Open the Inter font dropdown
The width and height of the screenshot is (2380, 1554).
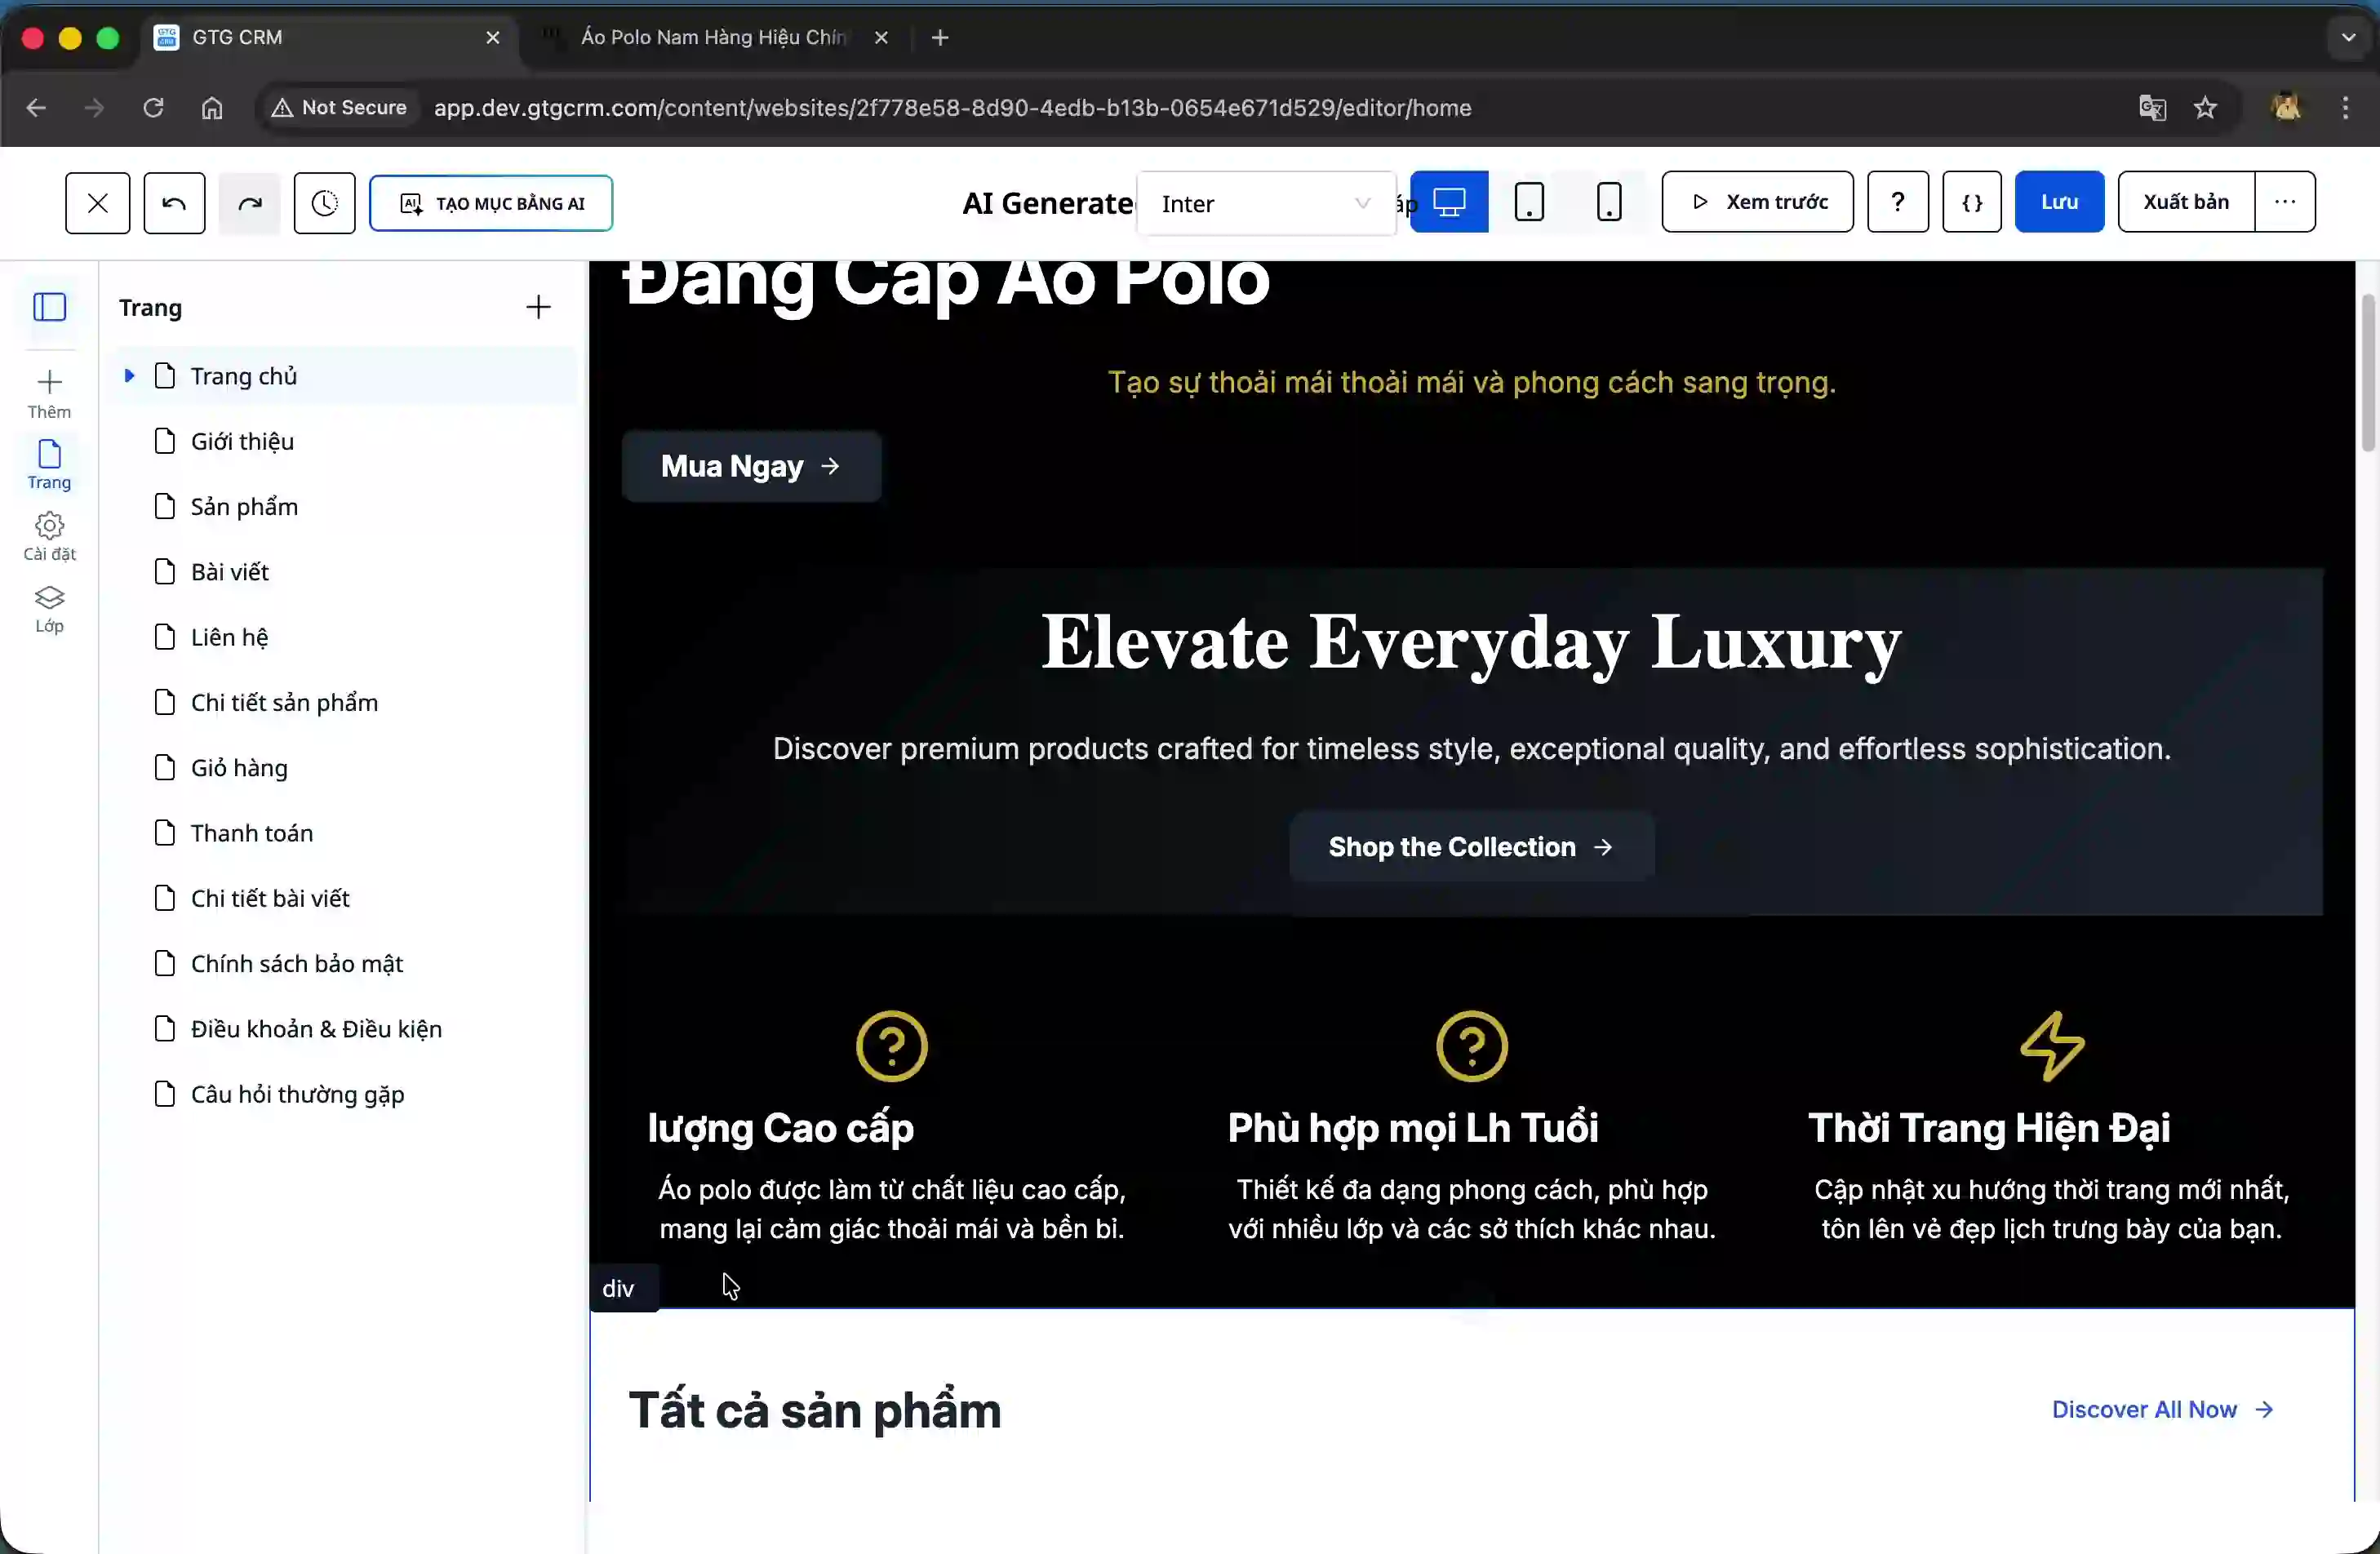tap(1264, 204)
